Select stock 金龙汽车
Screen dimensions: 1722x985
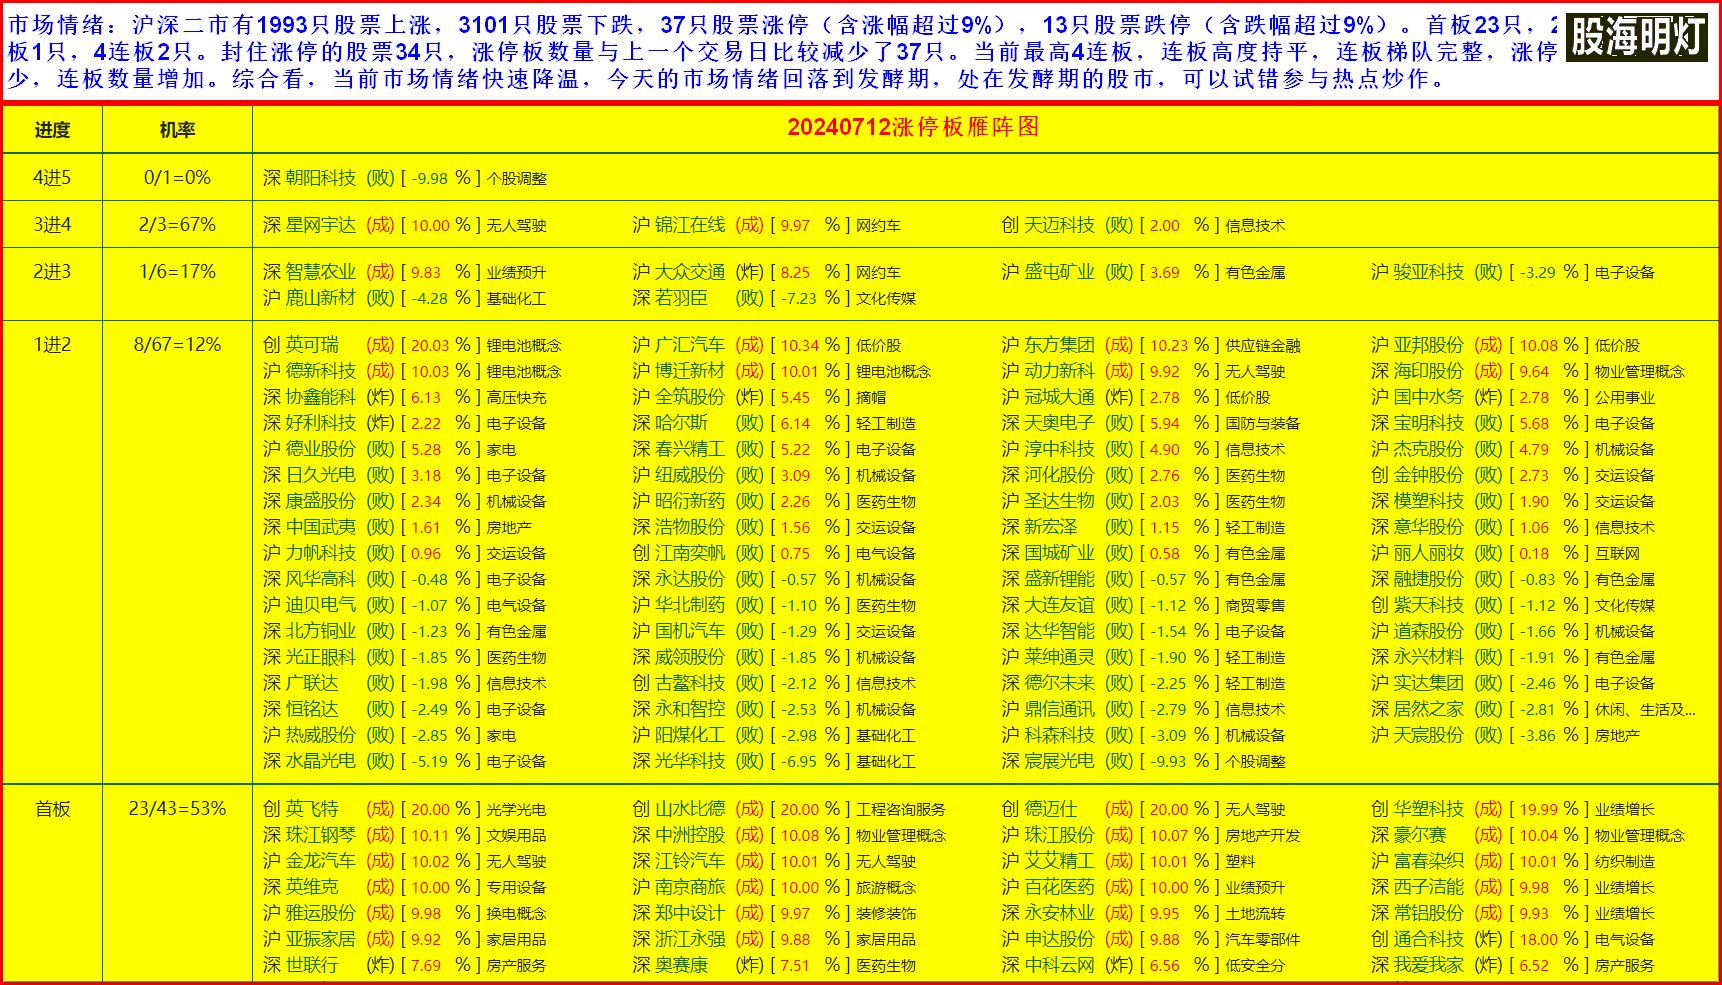click(x=320, y=861)
